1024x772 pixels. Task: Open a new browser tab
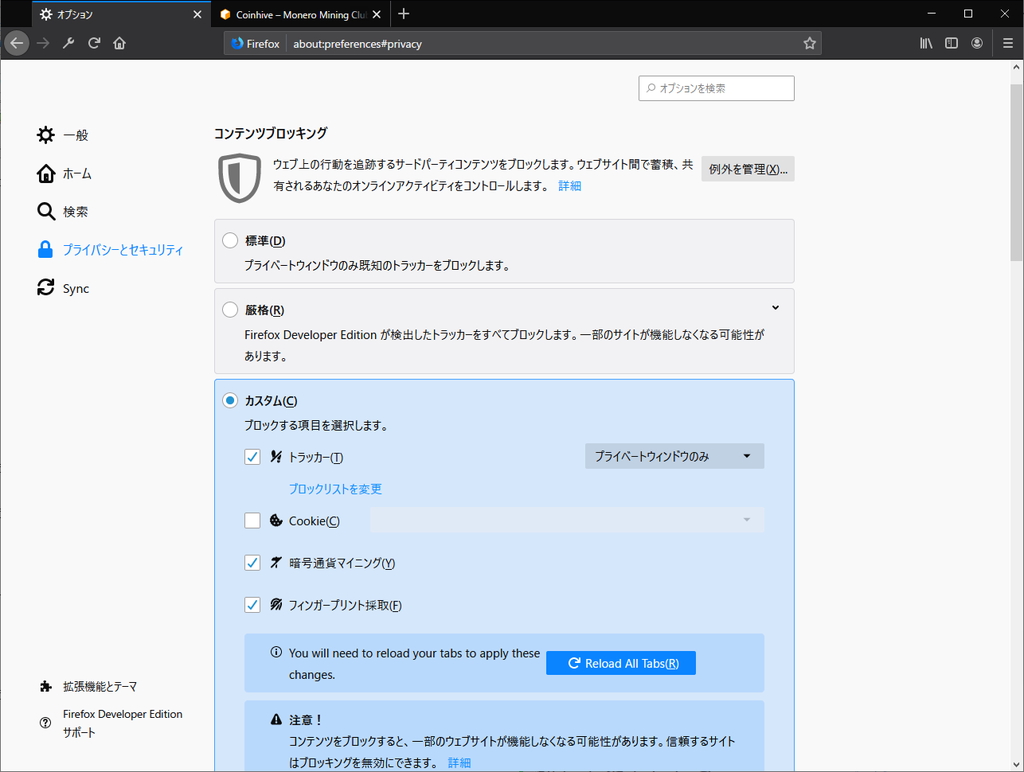403,14
